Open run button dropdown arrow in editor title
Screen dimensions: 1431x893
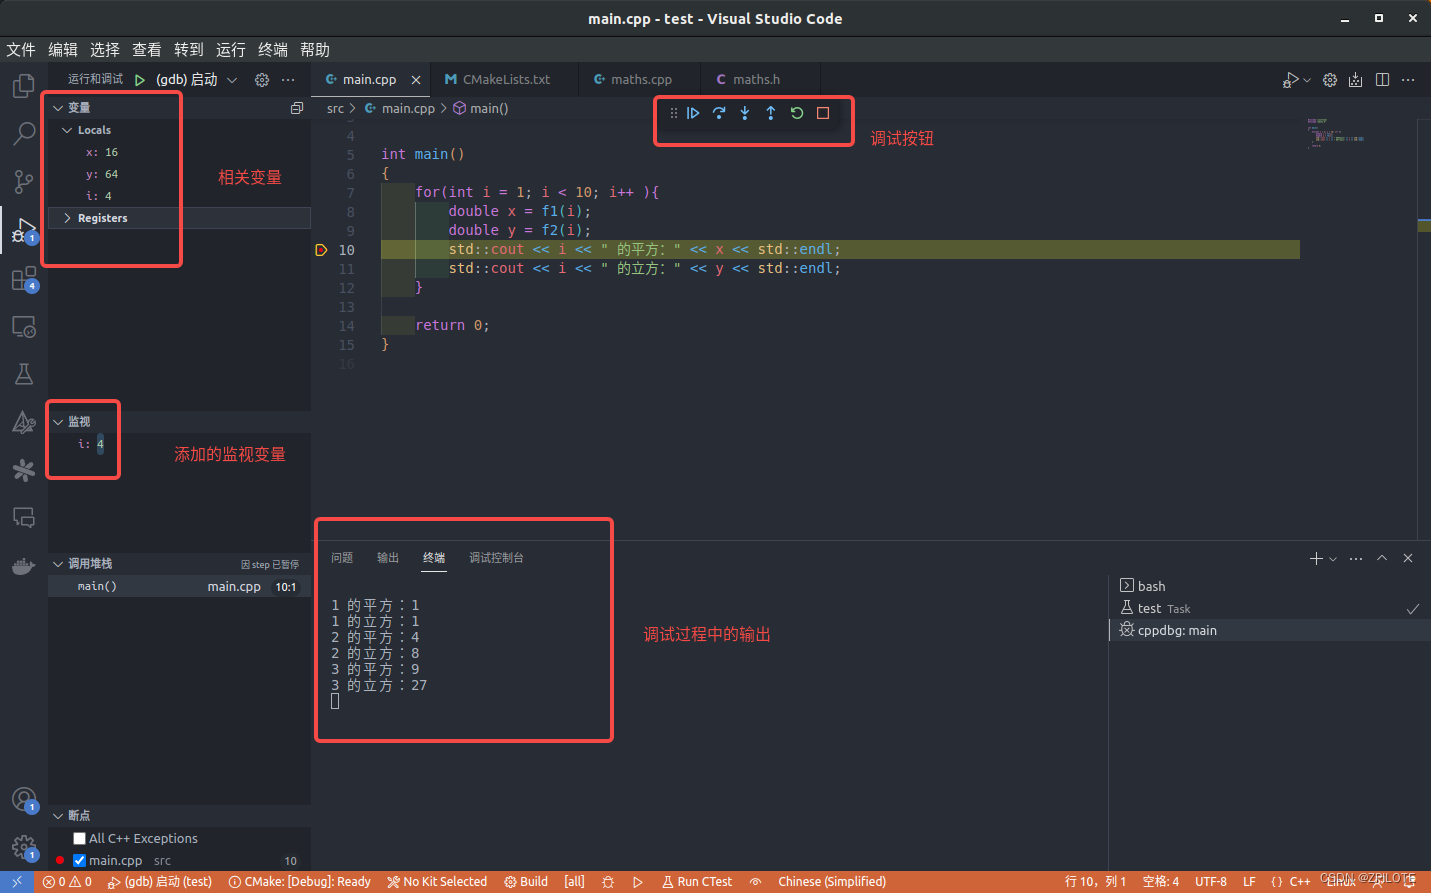(x=1307, y=80)
